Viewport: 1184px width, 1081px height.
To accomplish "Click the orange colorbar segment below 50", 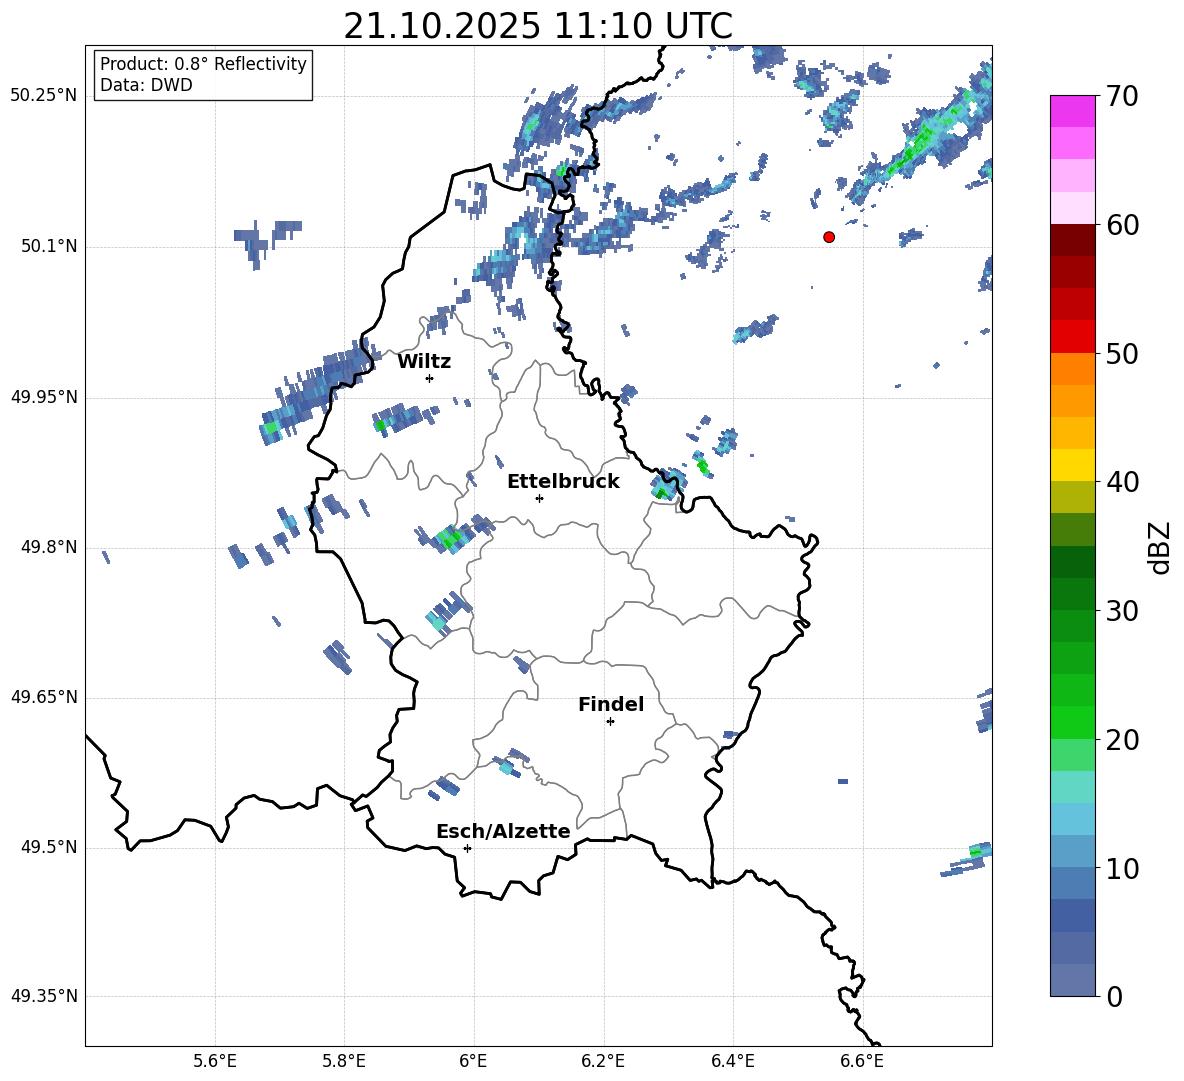I will pyautogui.click(x=1072, y=369).
